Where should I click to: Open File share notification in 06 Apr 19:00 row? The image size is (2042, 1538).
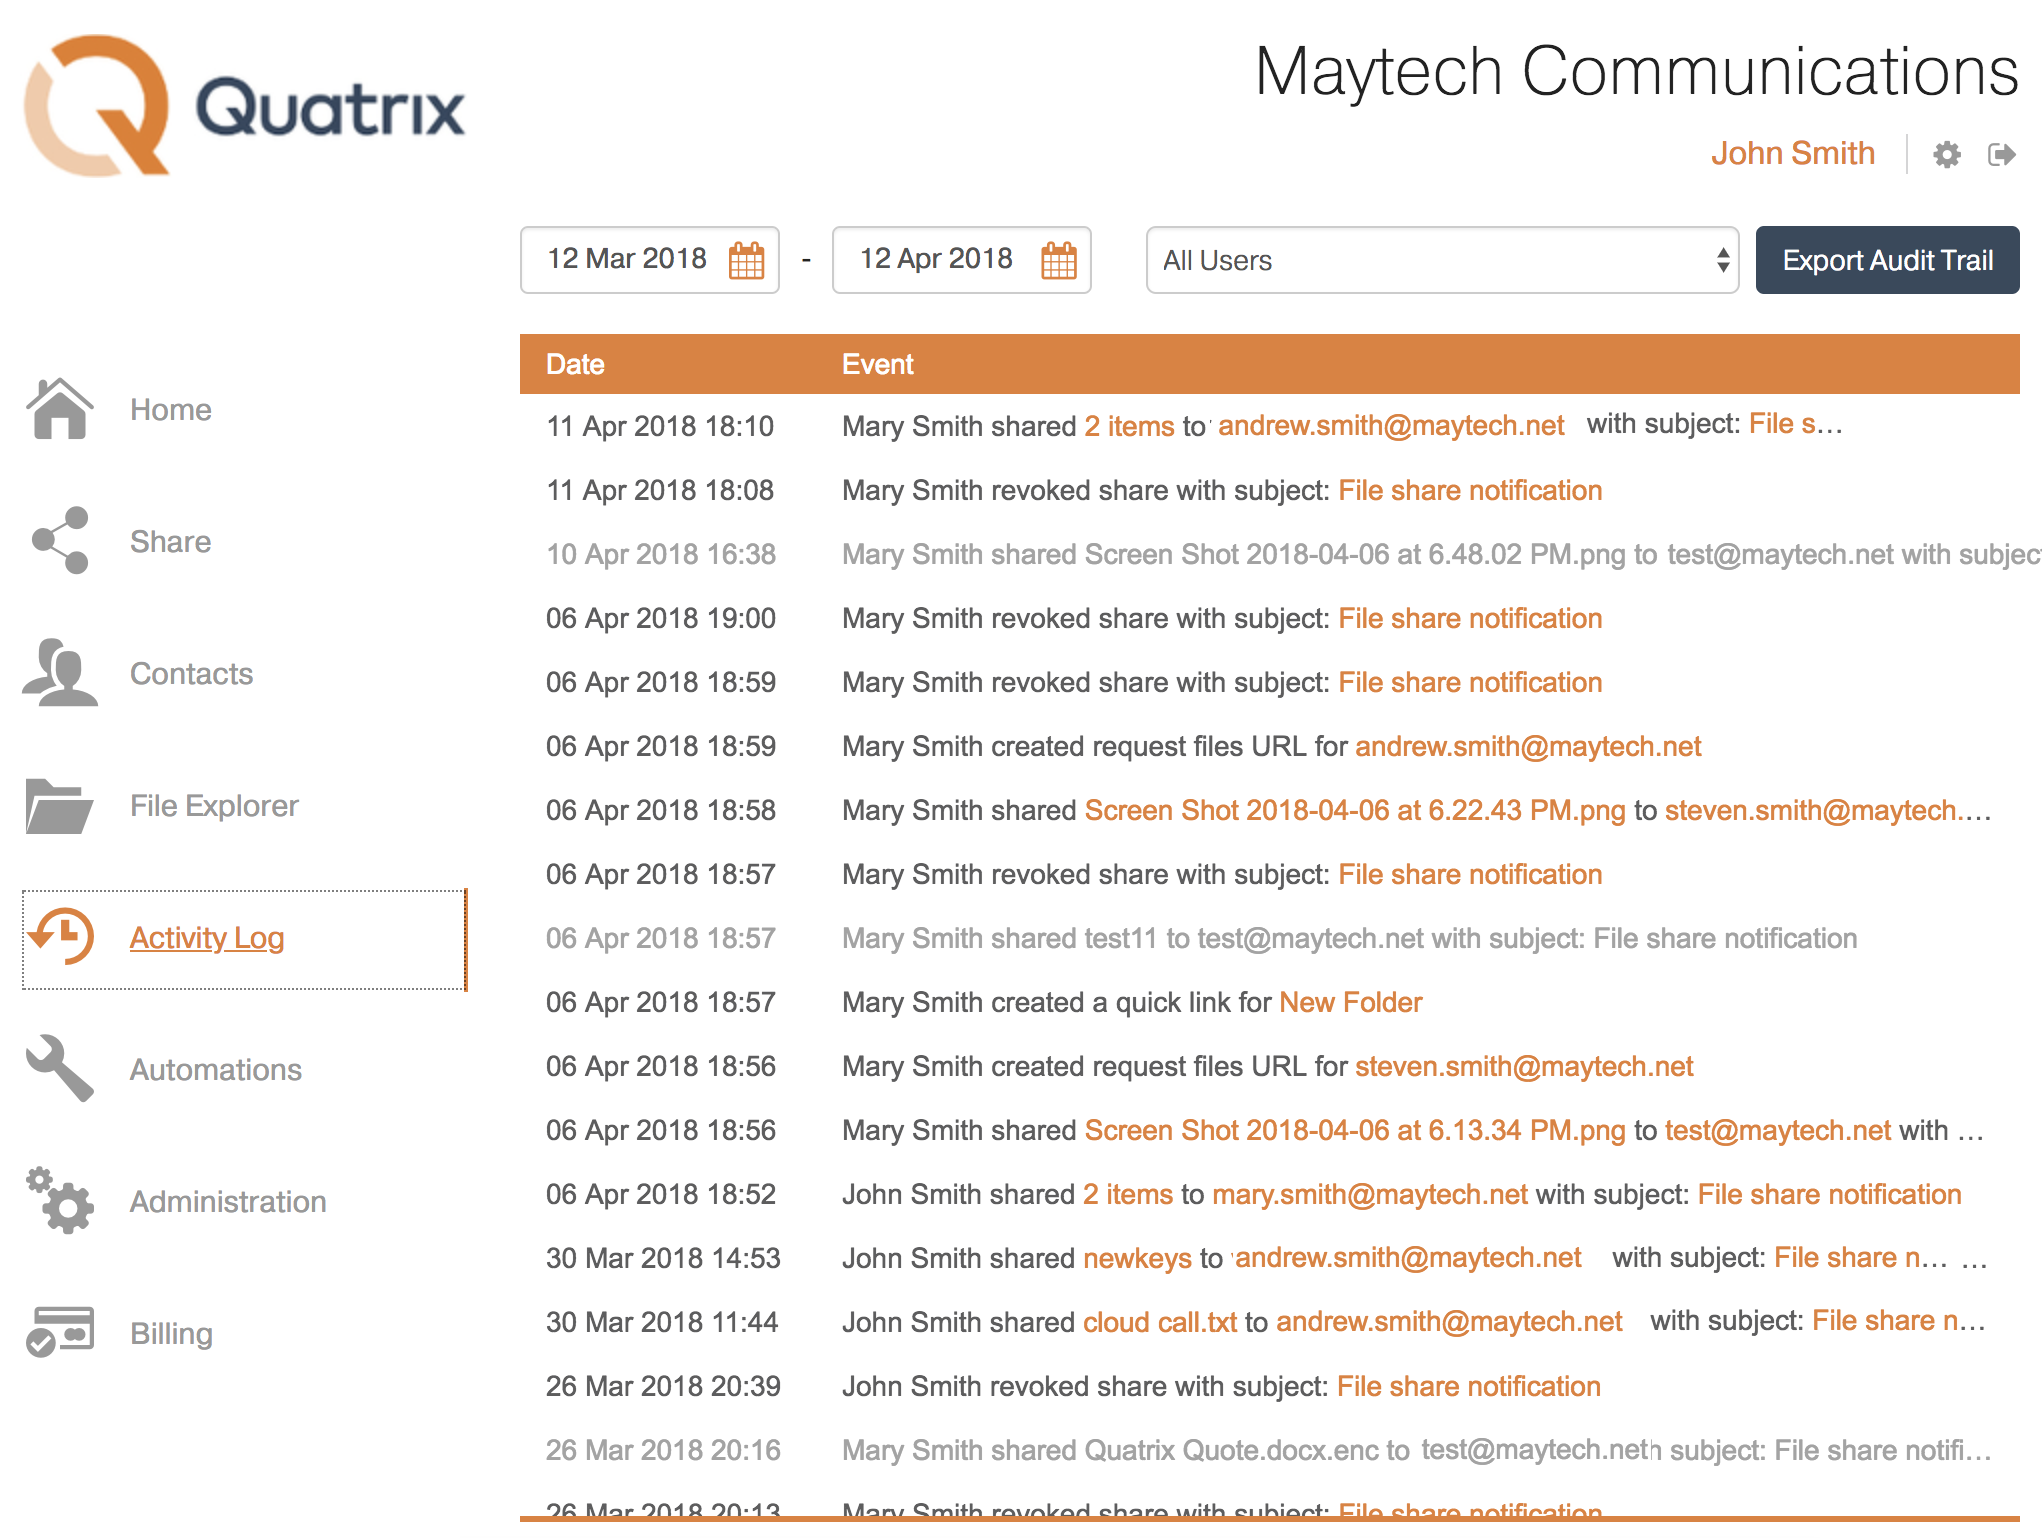click(x=1470, y=618)
